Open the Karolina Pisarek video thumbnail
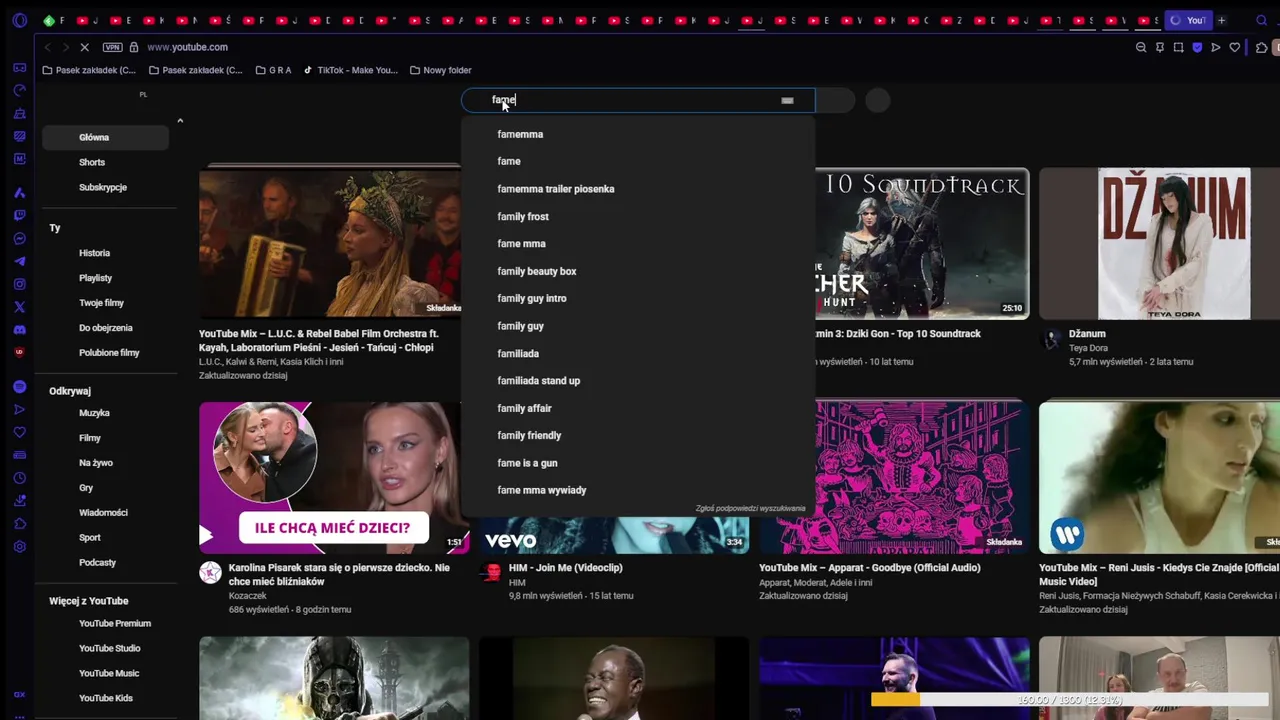This screenshot has height=720, width=1280. pyautogui.click(x=334, y=478)
